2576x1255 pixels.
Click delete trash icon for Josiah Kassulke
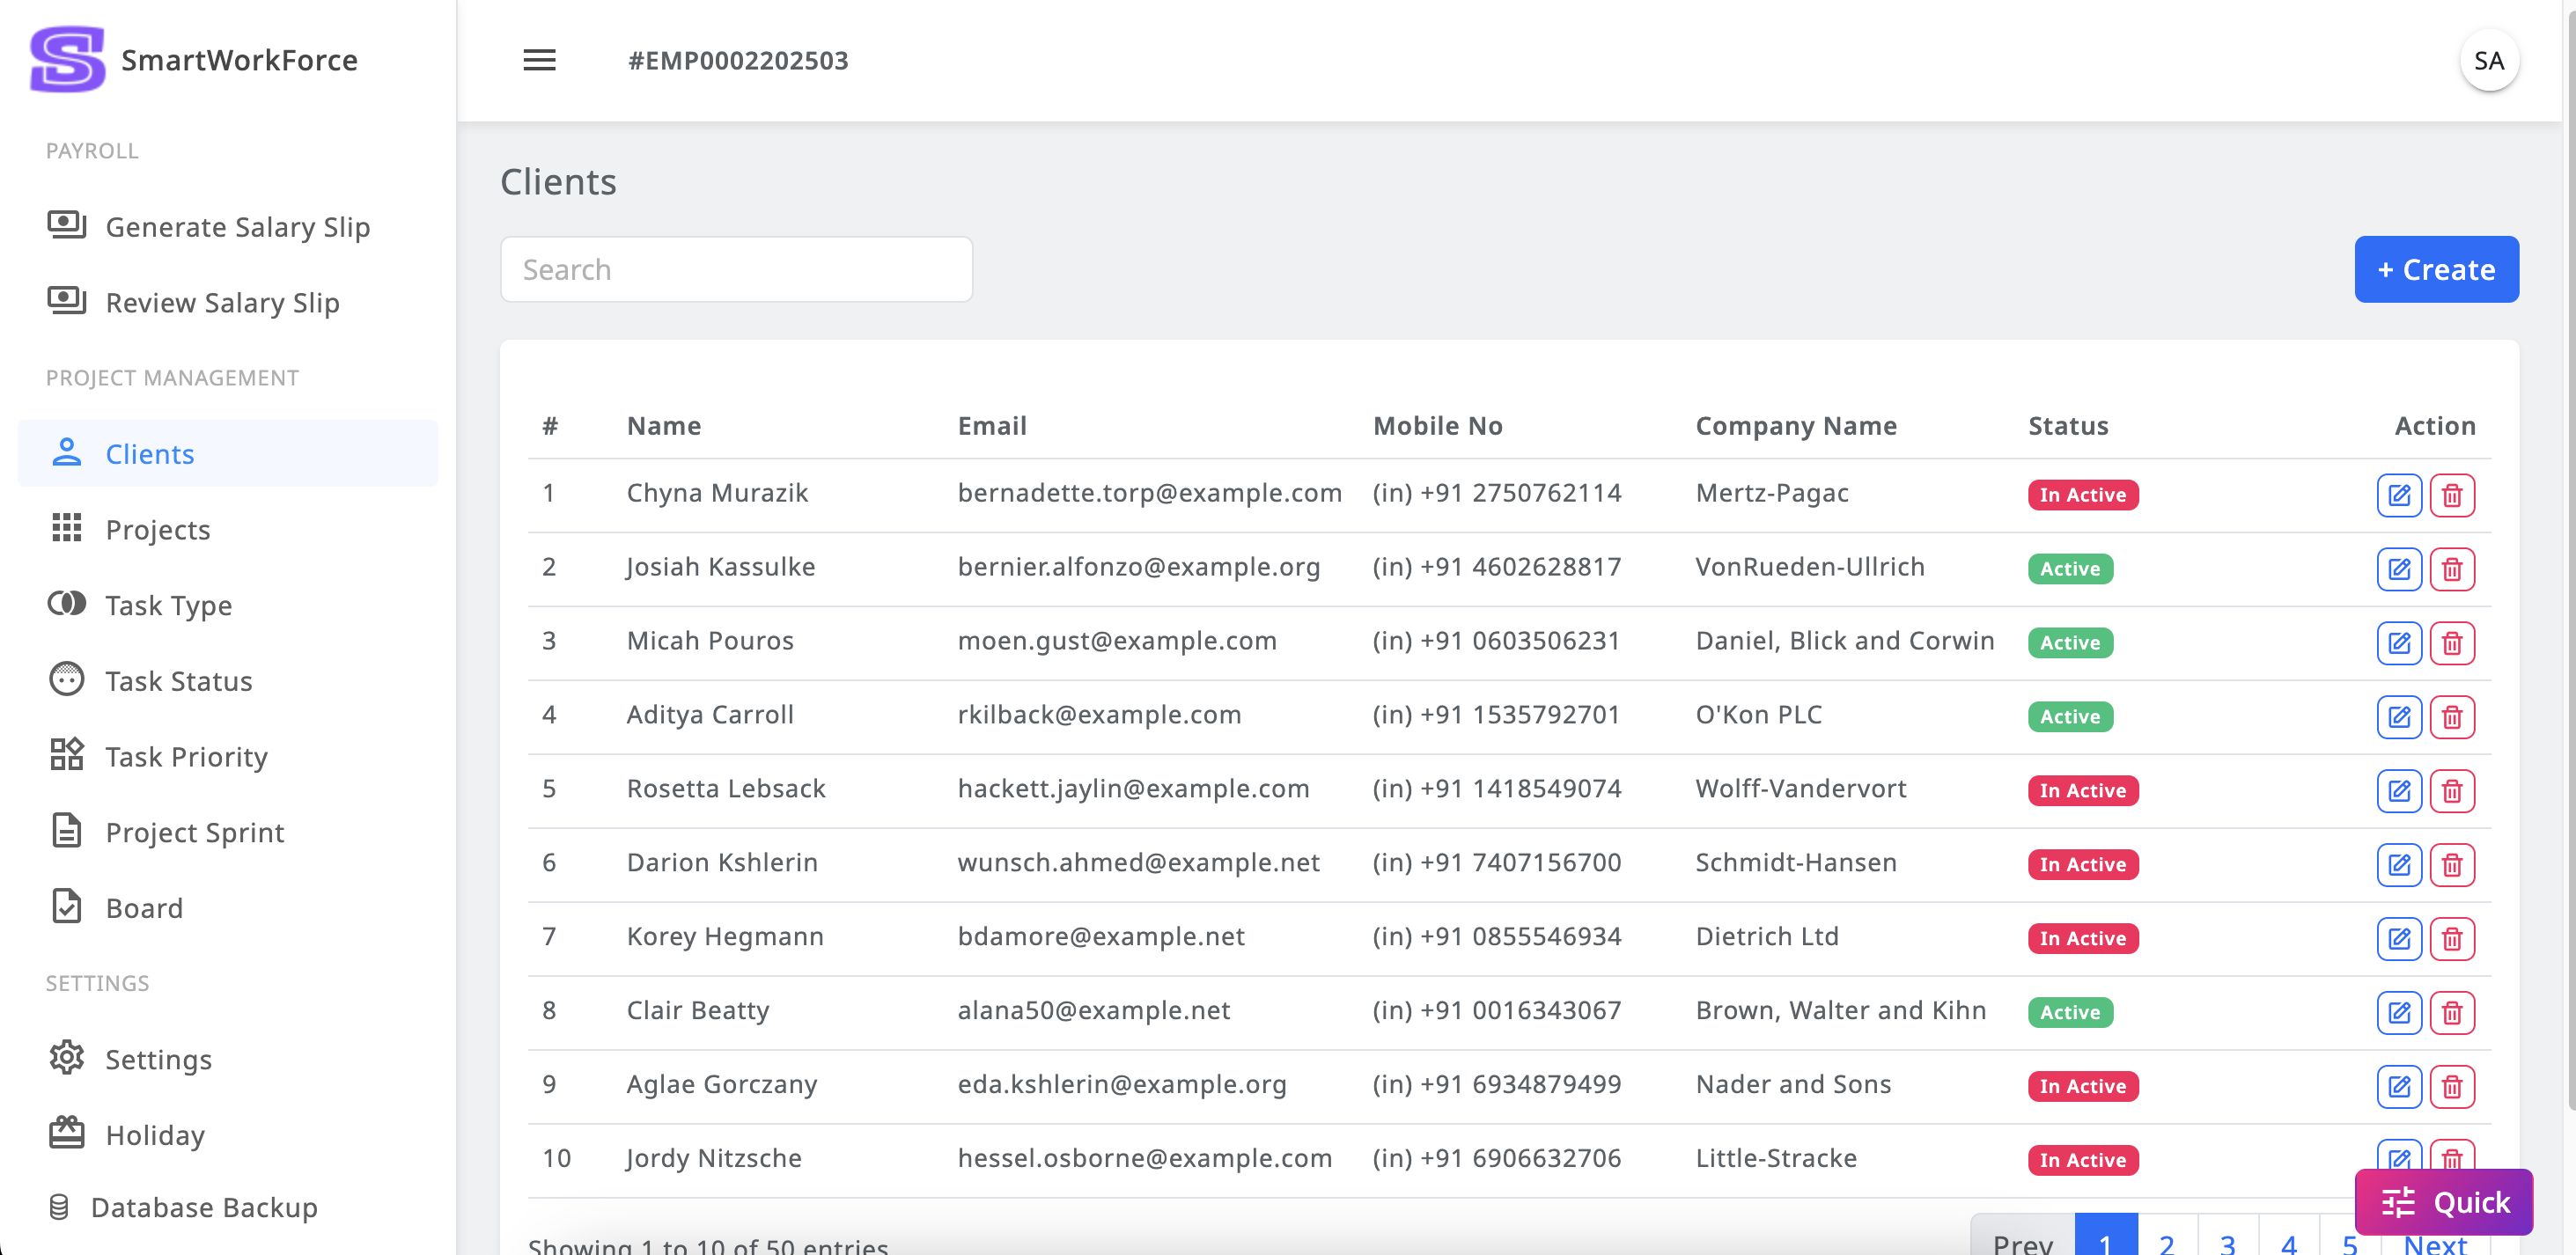tap(2451, 569)
